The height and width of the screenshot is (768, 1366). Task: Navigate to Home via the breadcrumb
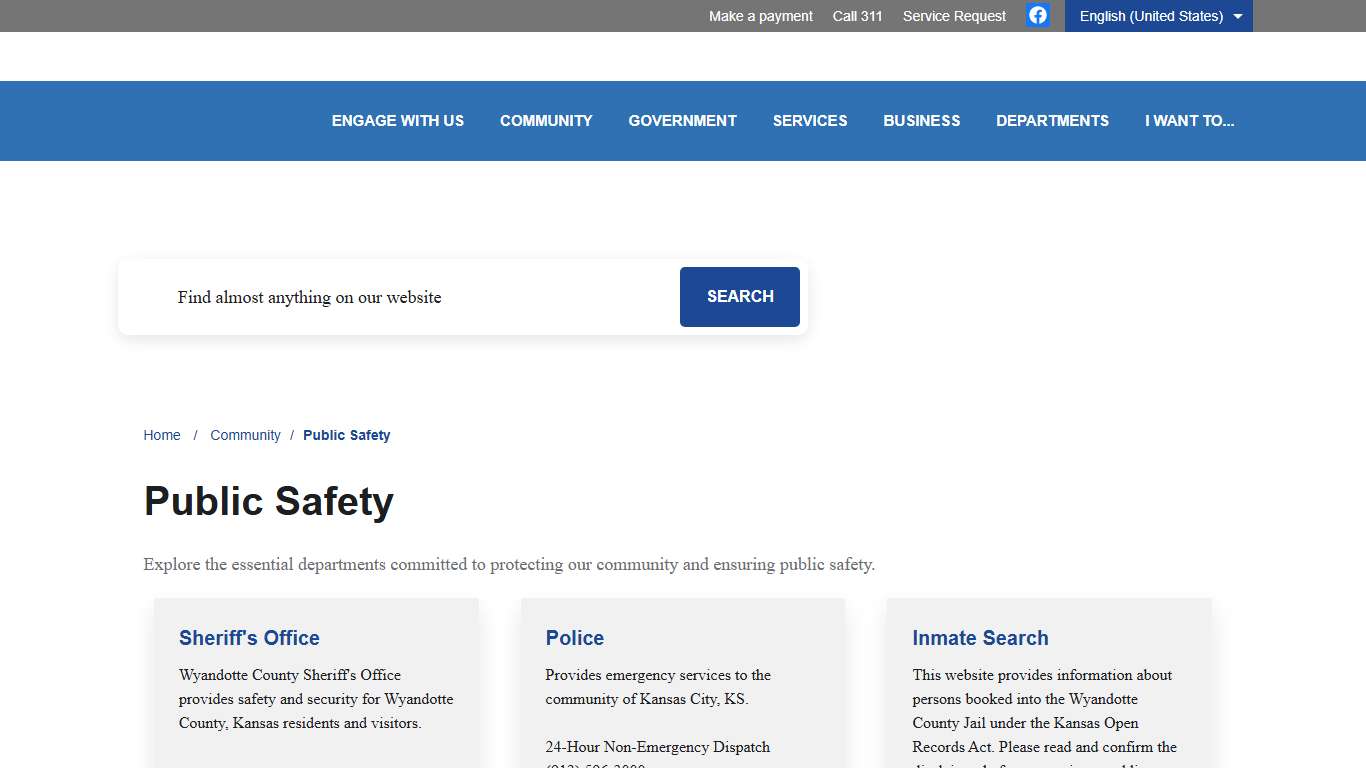162,434
